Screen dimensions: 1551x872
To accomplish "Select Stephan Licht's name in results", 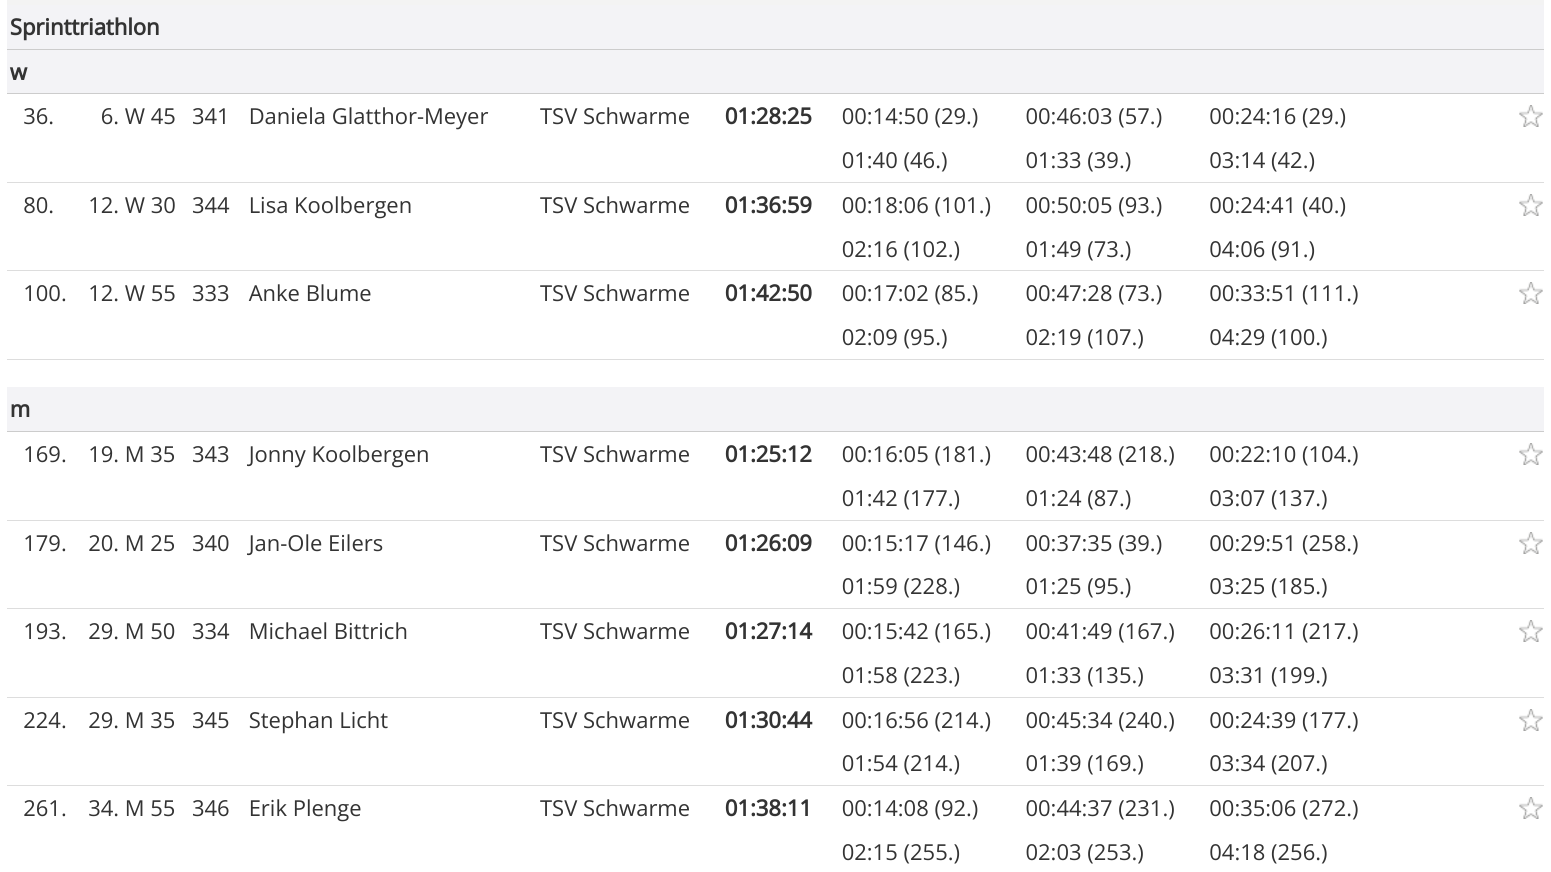I will 318,721.
